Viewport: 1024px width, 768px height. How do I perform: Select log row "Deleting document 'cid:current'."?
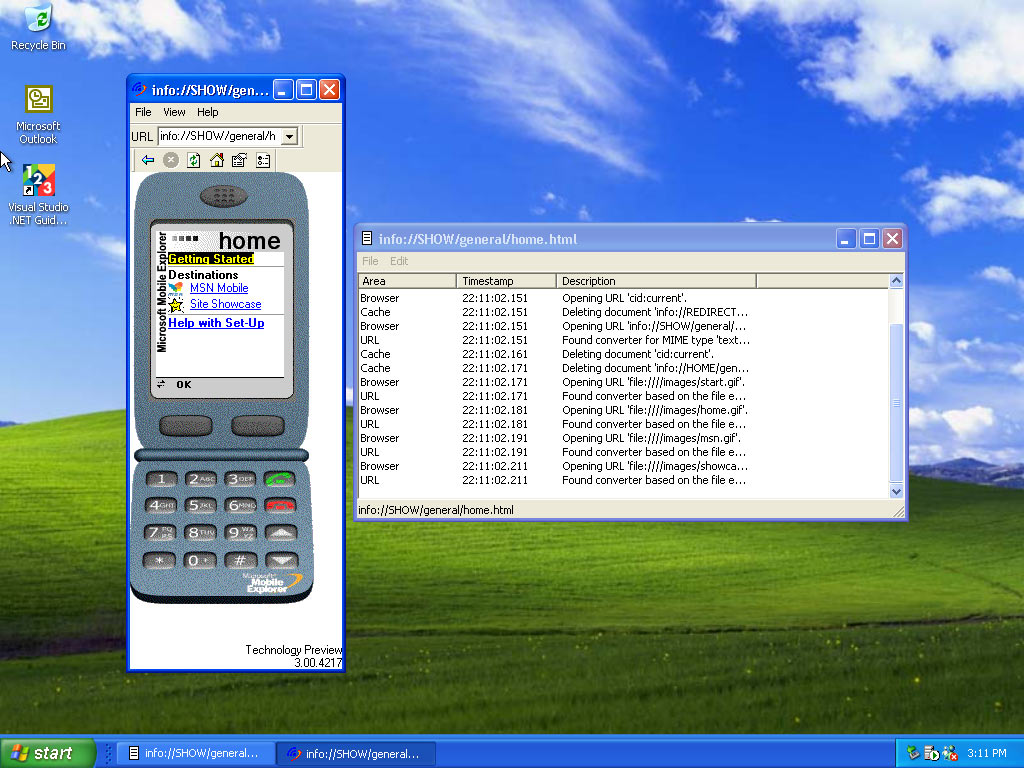pyautogui.click(x=623, y=354)
